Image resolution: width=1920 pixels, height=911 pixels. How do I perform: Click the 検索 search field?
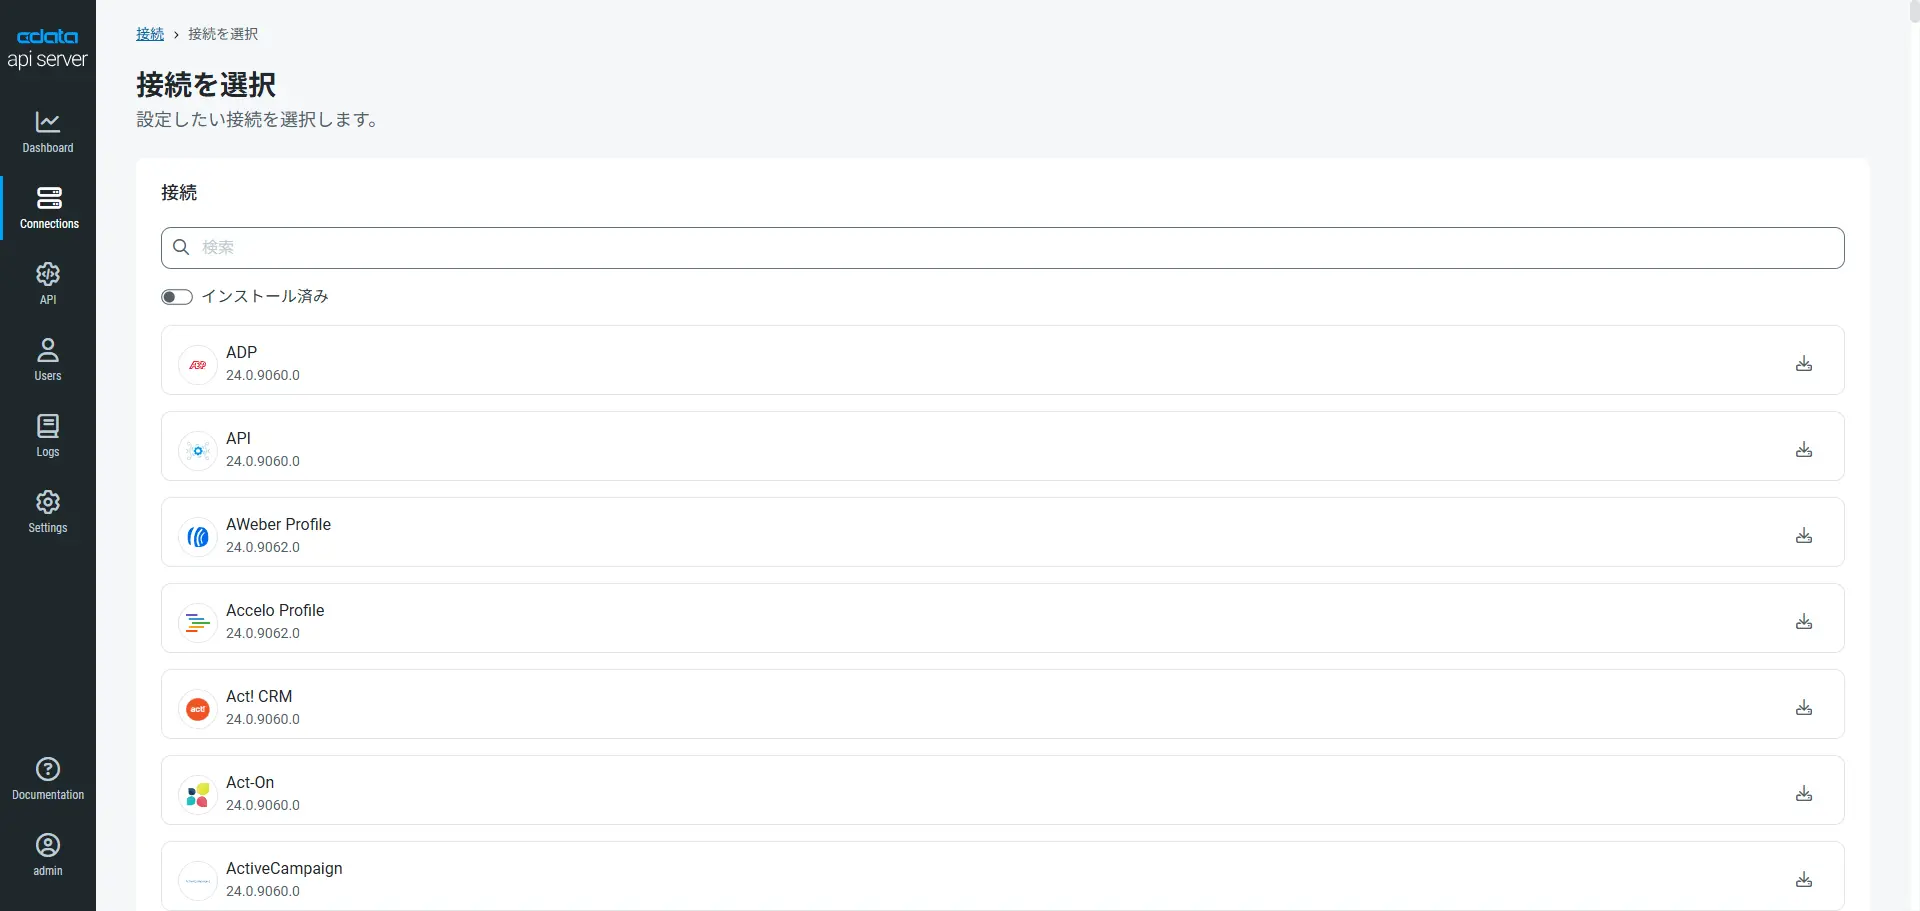click(x=1002, y=248)
